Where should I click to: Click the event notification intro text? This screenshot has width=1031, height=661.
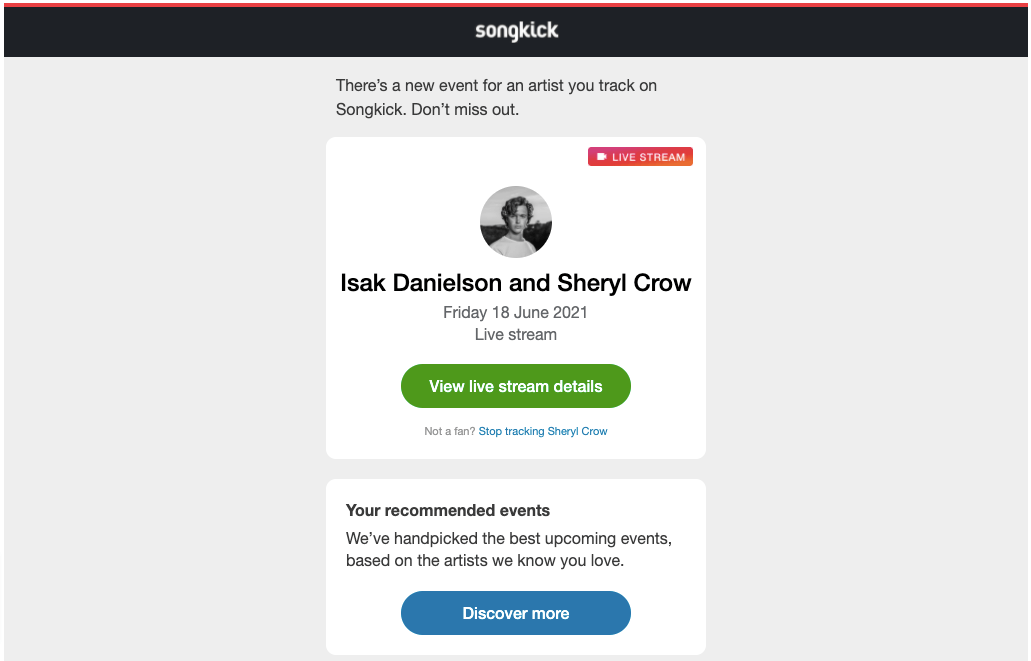(496, 97)
